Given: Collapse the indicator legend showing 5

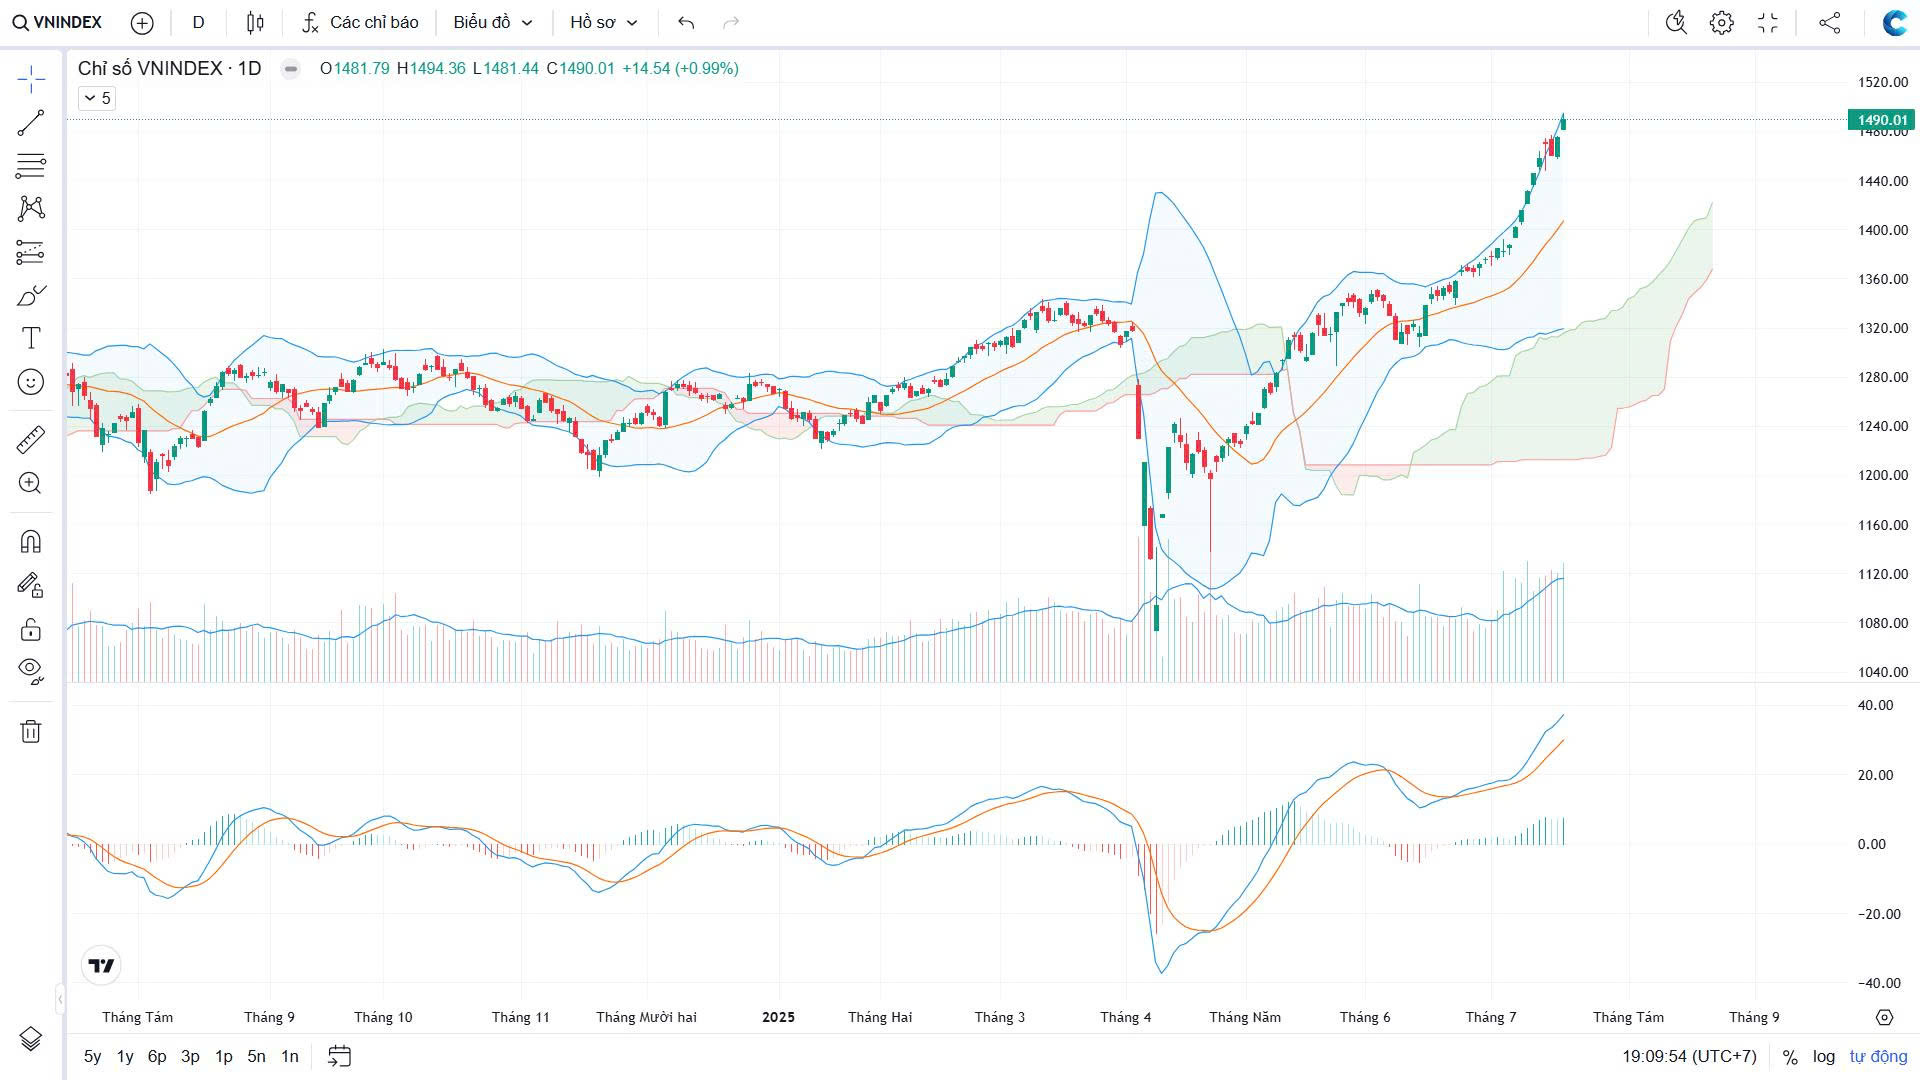Looking at the screenshot, I should (x=96, y=98).
